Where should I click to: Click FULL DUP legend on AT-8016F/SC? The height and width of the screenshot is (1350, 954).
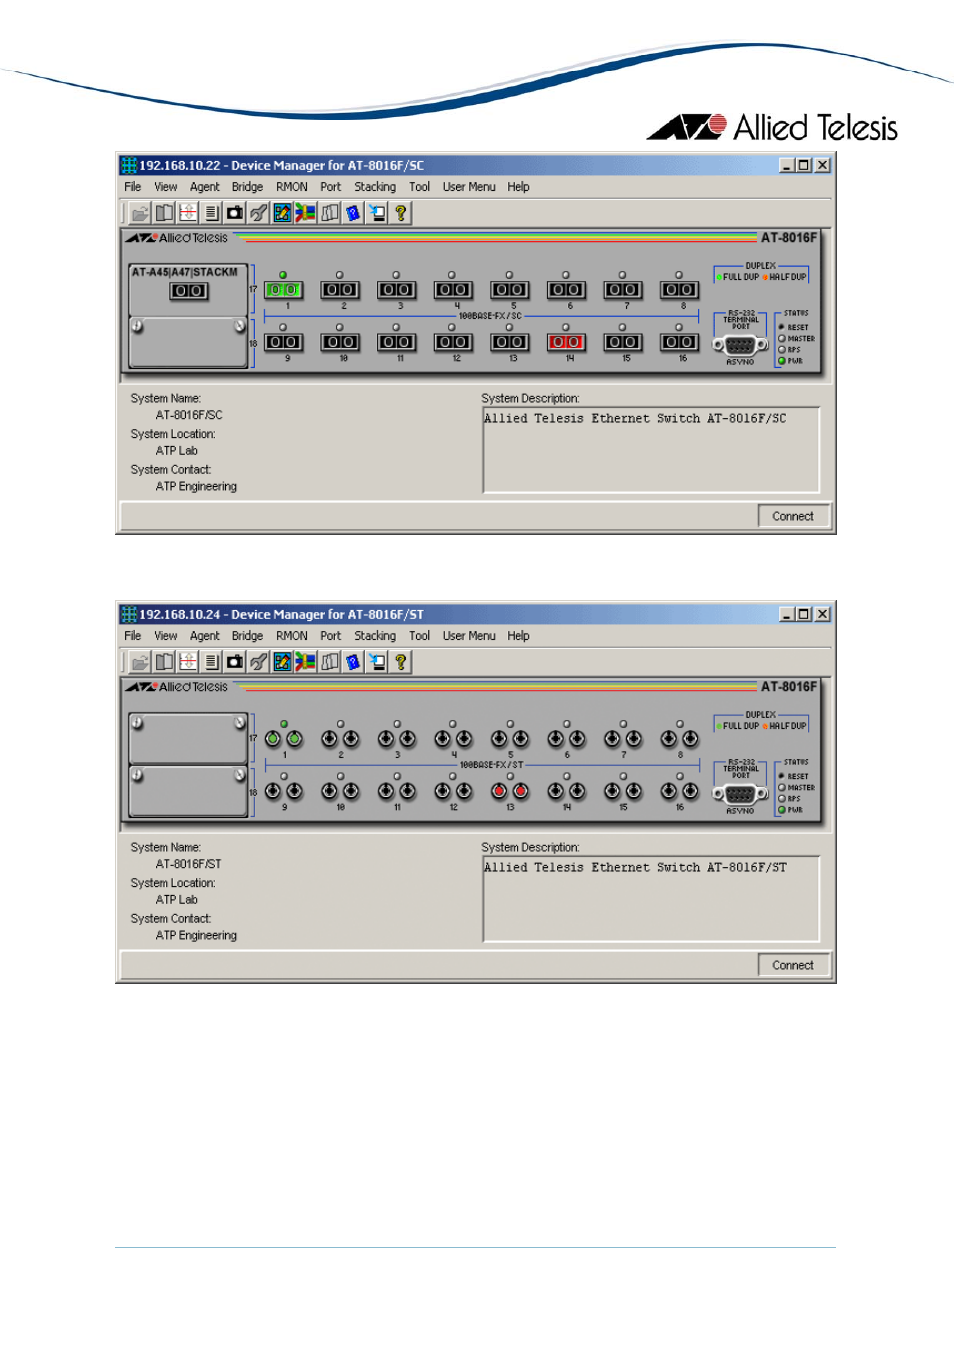(737, 277)
